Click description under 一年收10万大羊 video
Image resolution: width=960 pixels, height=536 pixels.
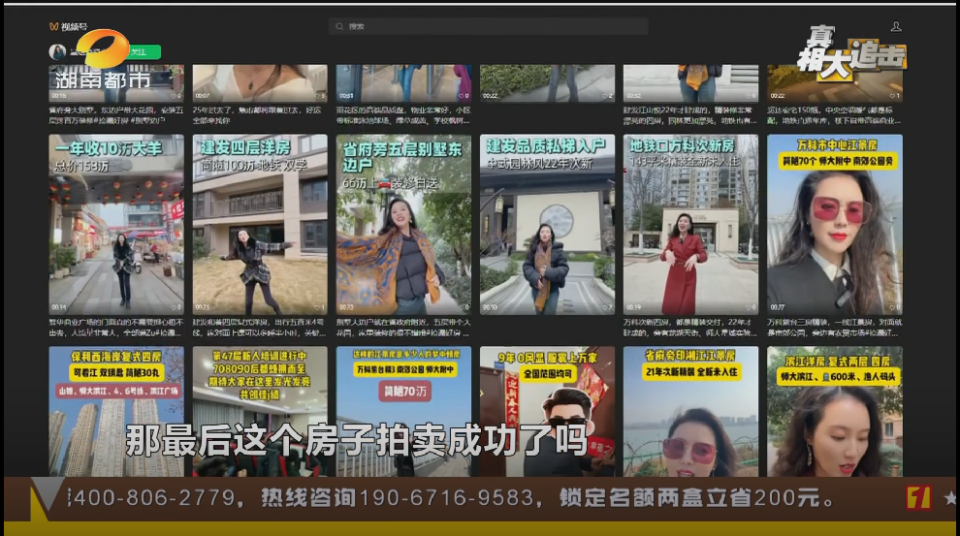point(116,327)
